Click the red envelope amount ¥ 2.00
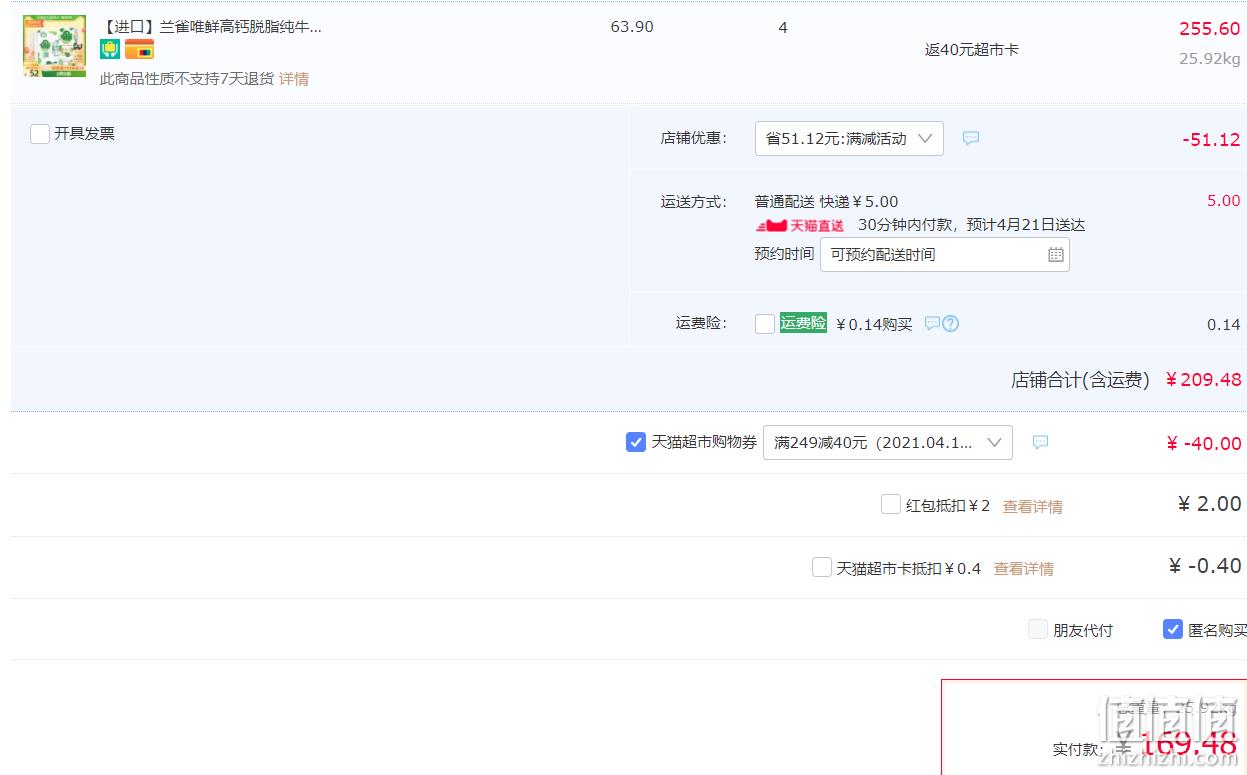This screenshot has height=775, width=1247. pos(1210,504)
